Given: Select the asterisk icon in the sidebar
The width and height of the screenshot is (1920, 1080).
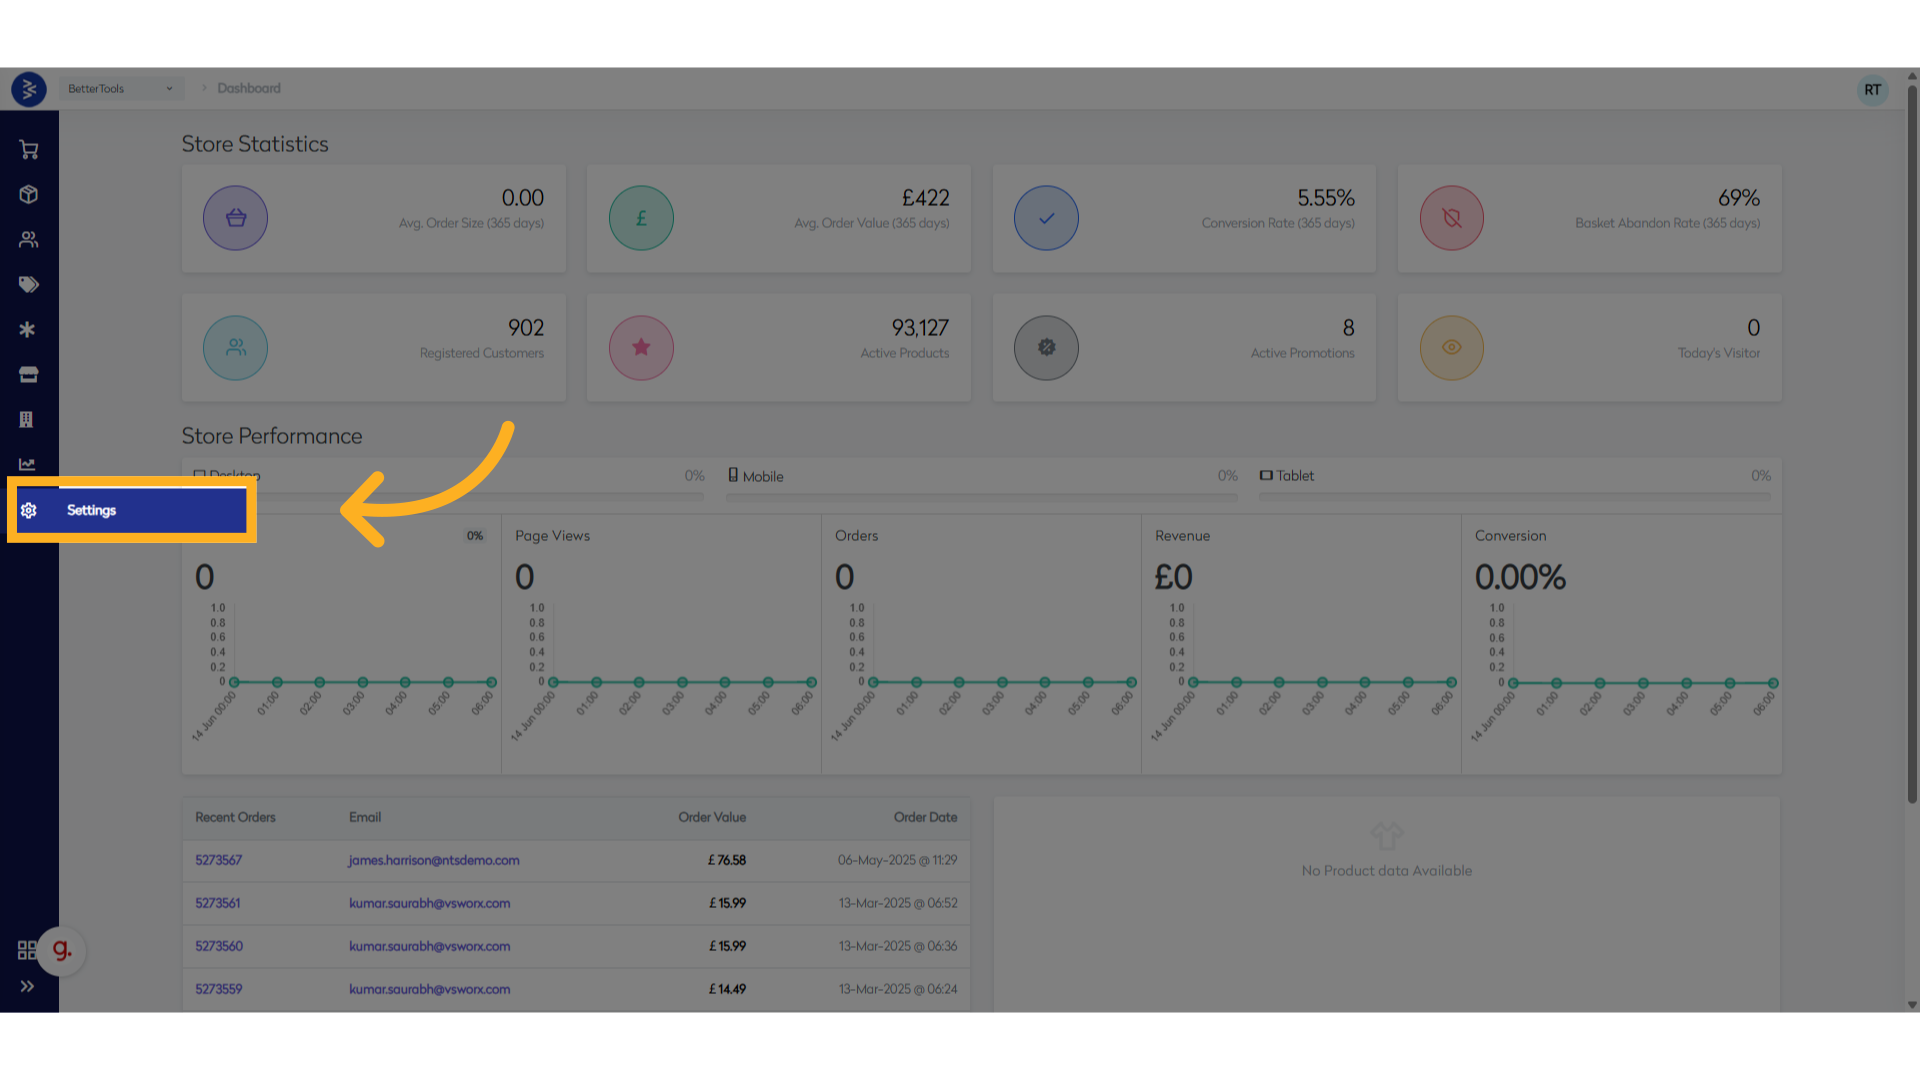Looking at the screenshot, I should click(28, 329).
